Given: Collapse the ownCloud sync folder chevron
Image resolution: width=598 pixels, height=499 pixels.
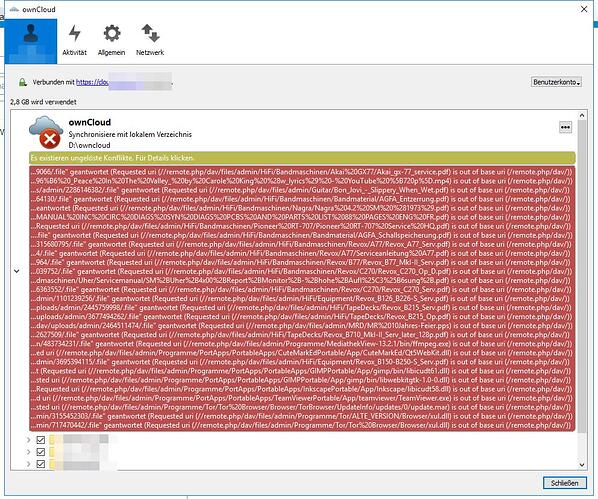Looking at the screenshot, I should [x=17, y=271].
